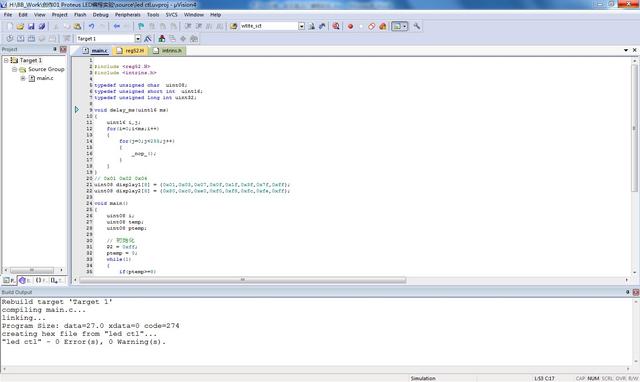
Task: Select the Project tab in Project panel
Action: point(9,280)
